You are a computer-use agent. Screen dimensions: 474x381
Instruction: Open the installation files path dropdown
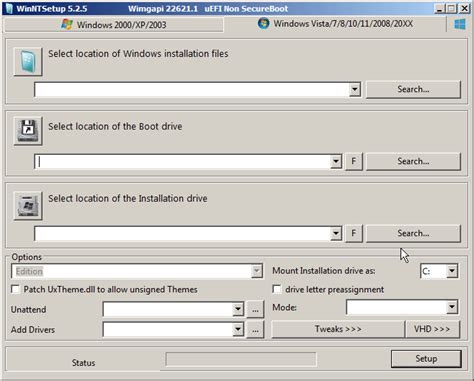355,89
